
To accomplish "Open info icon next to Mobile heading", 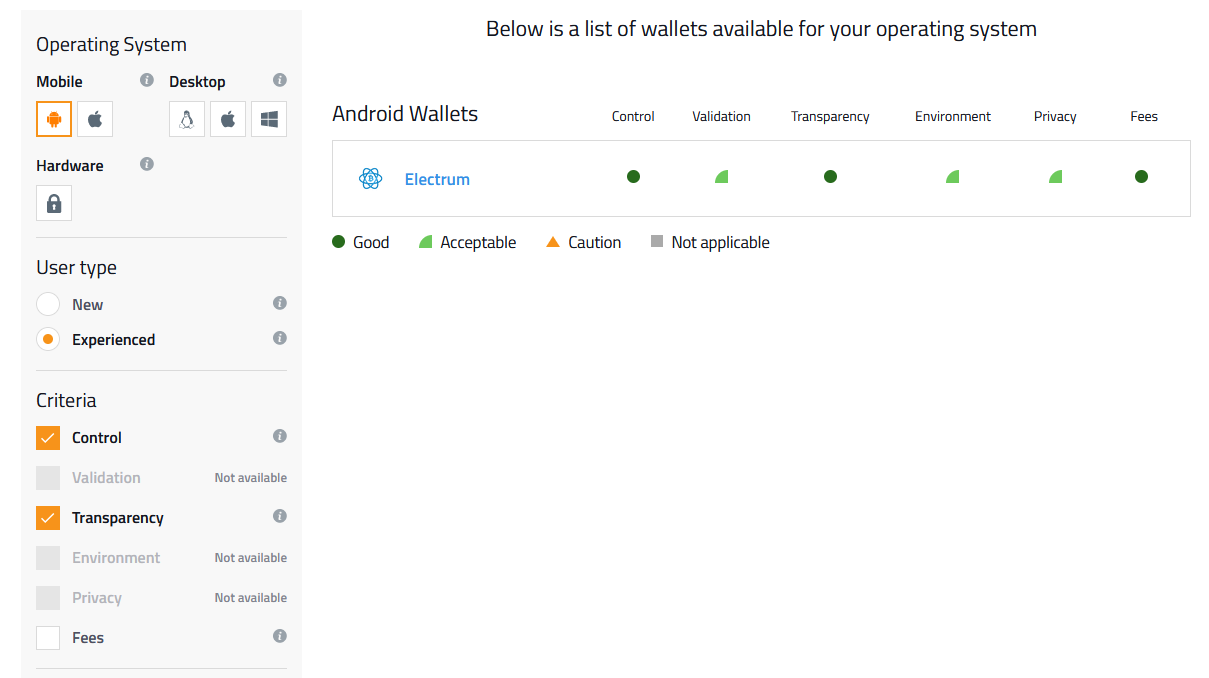I will (x=147, y=80).
